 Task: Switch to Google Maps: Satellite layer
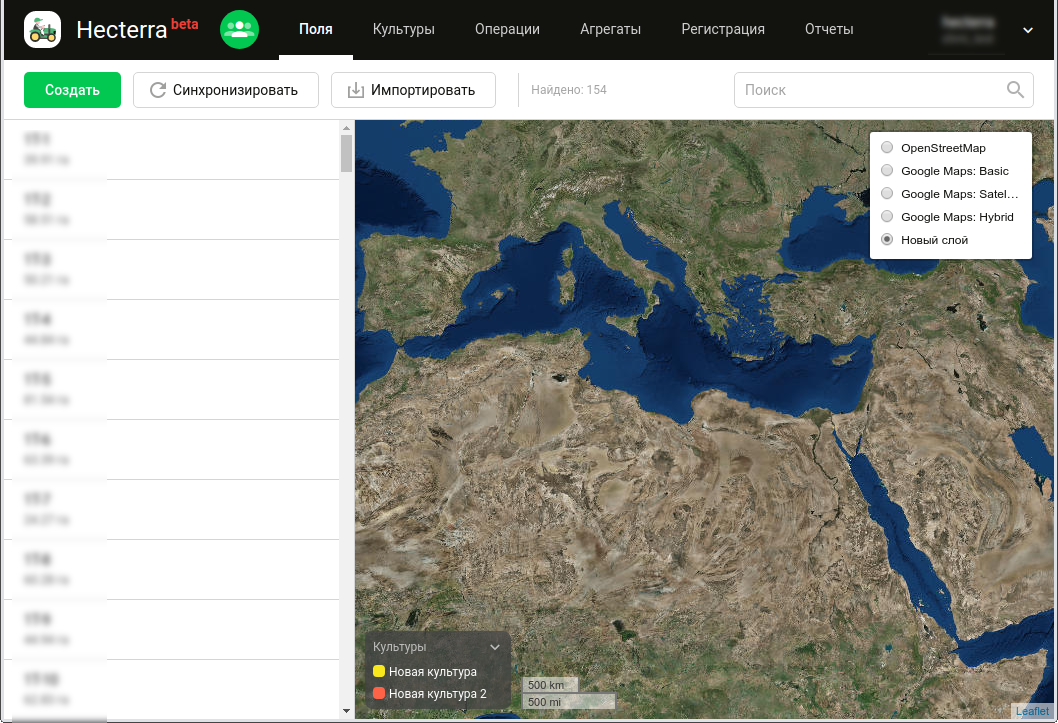point(887,194)
